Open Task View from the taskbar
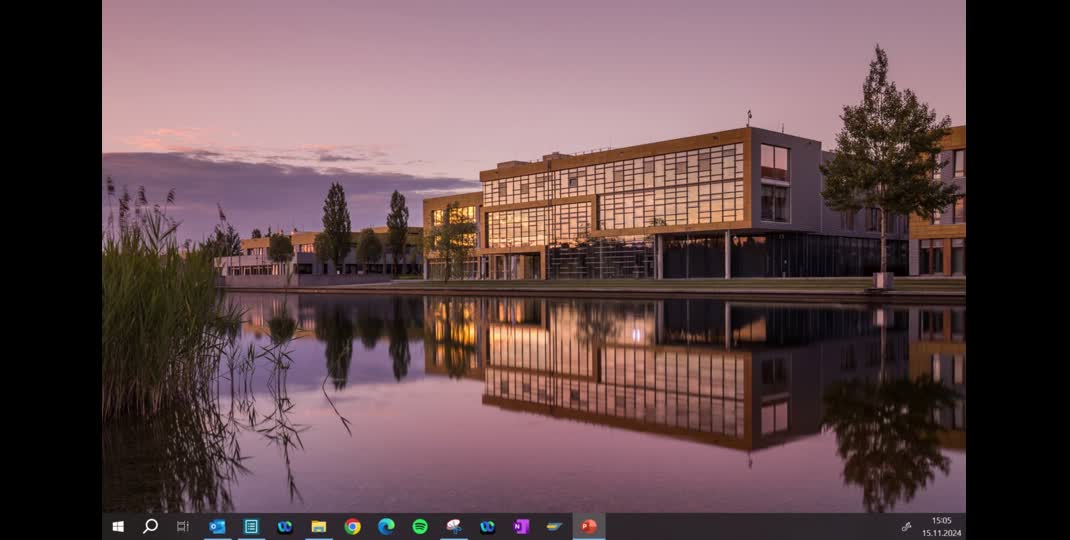This screenshot has height=540, width=1070. click(182, 526)
